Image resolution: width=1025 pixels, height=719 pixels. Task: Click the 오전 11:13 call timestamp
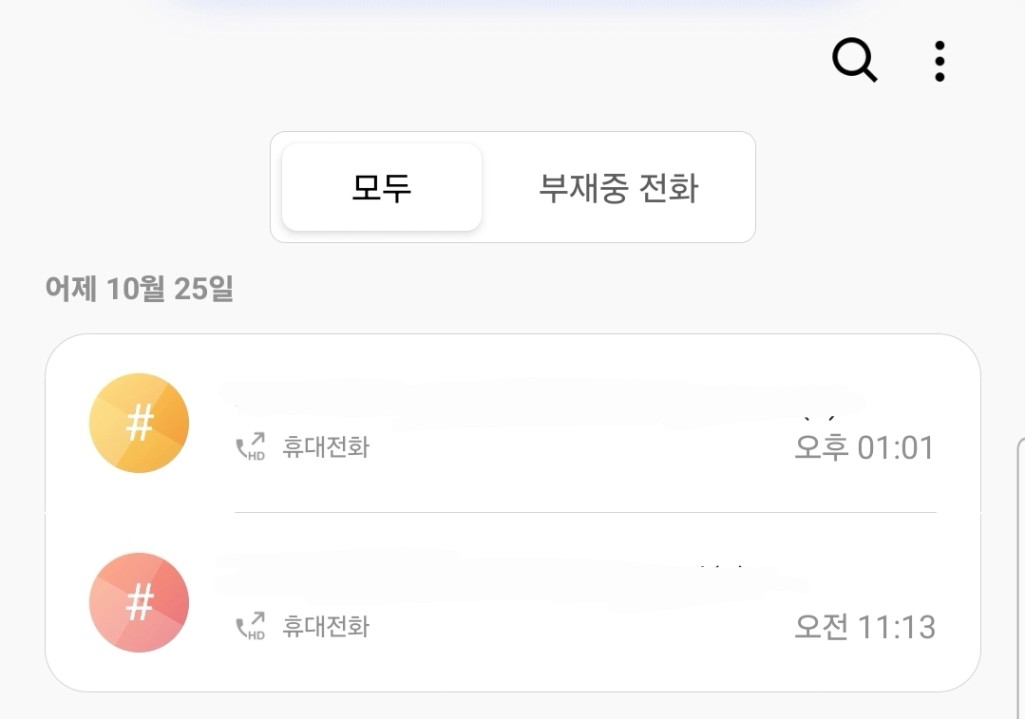click(864, 627)
